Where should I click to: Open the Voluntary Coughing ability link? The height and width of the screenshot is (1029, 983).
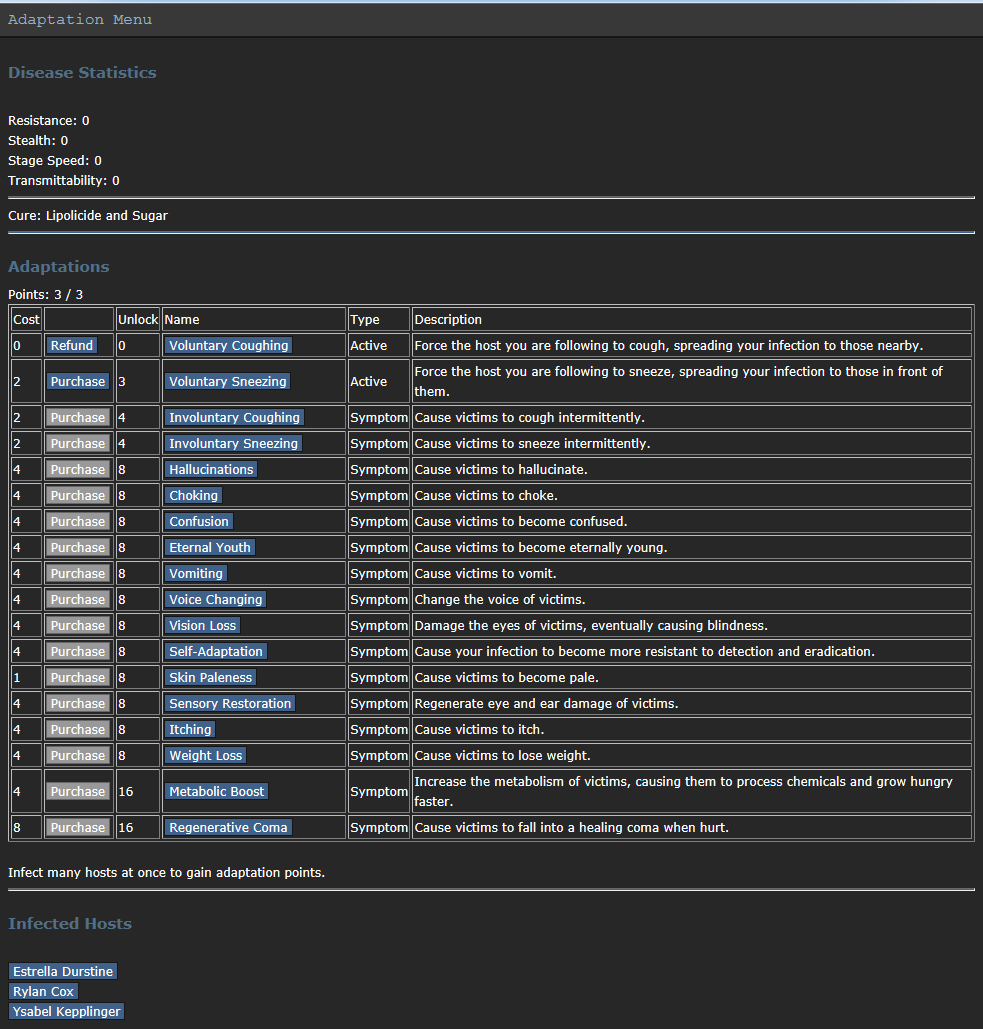click(x=228, y=346)
